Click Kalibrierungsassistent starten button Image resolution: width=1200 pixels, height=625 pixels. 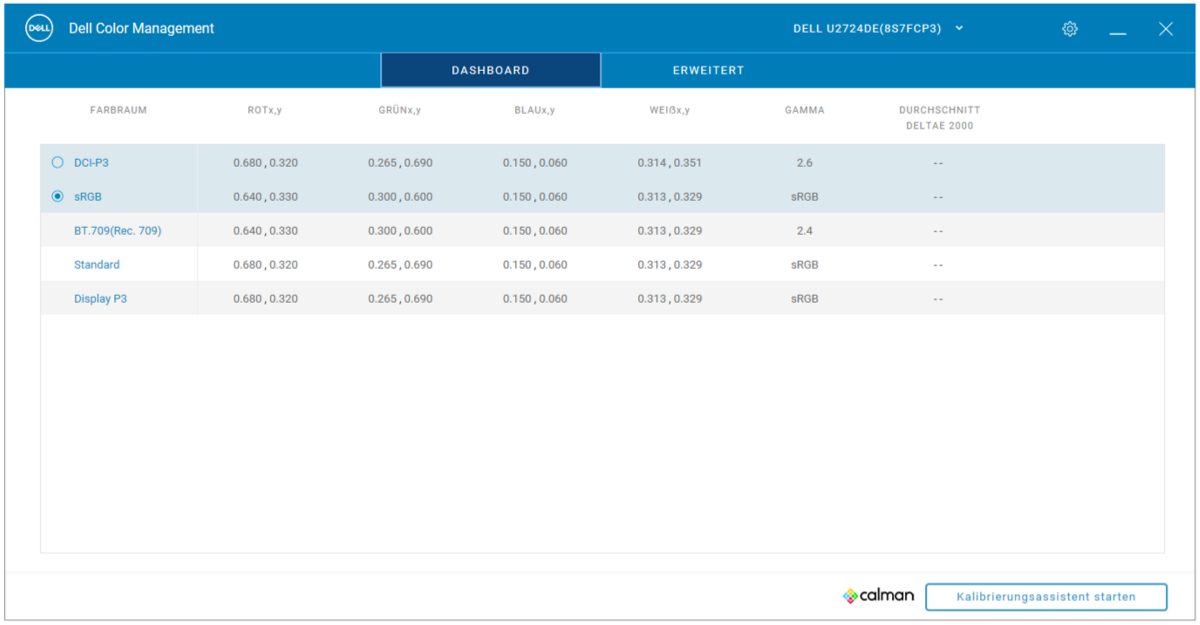1045,597
